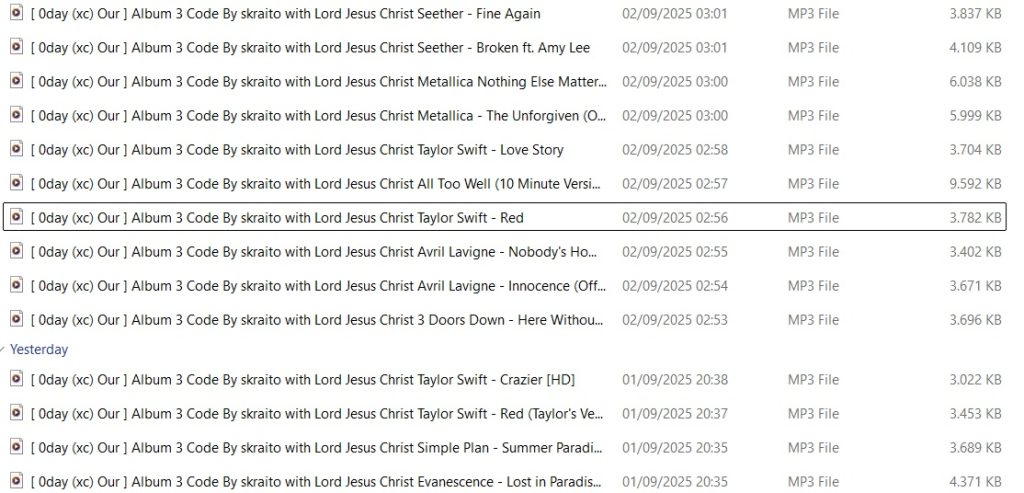The width and height of the screenshot is (1024, 493).
Task: Click the Red (Taylor's Version) file name
Action: (x=317, y=413)
